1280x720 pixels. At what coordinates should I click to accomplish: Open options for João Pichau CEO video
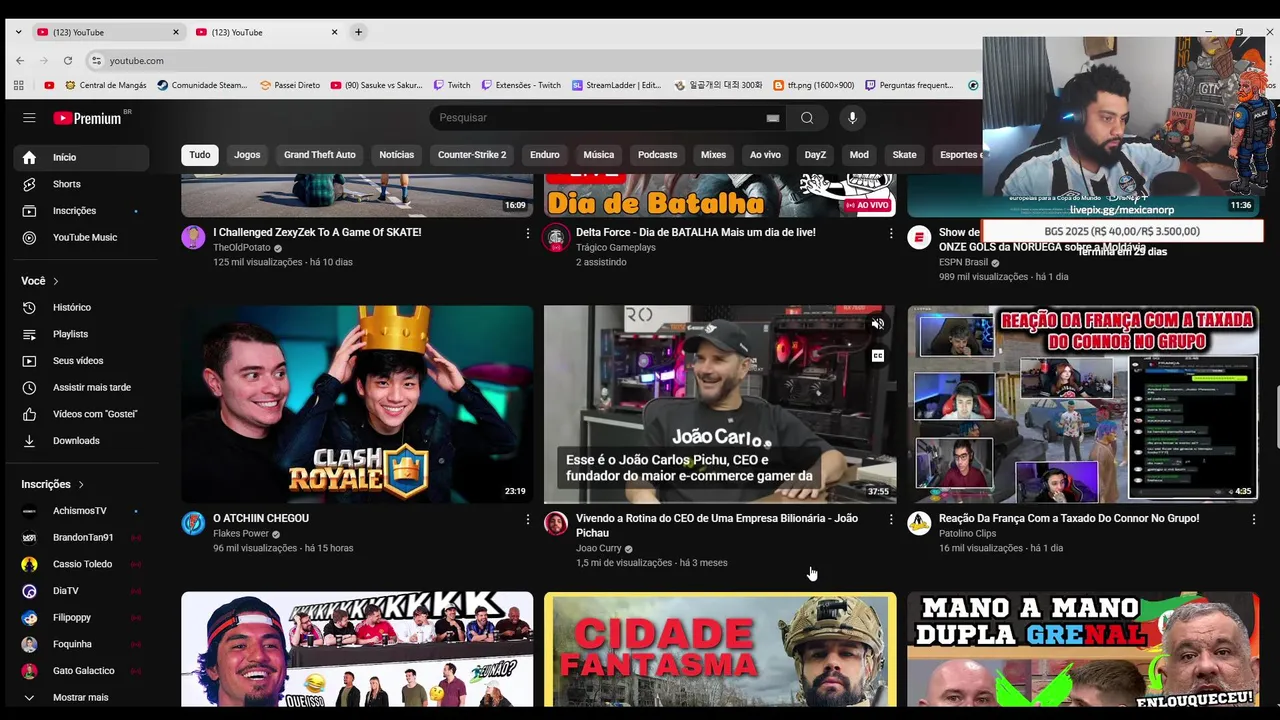pos(891,519)
